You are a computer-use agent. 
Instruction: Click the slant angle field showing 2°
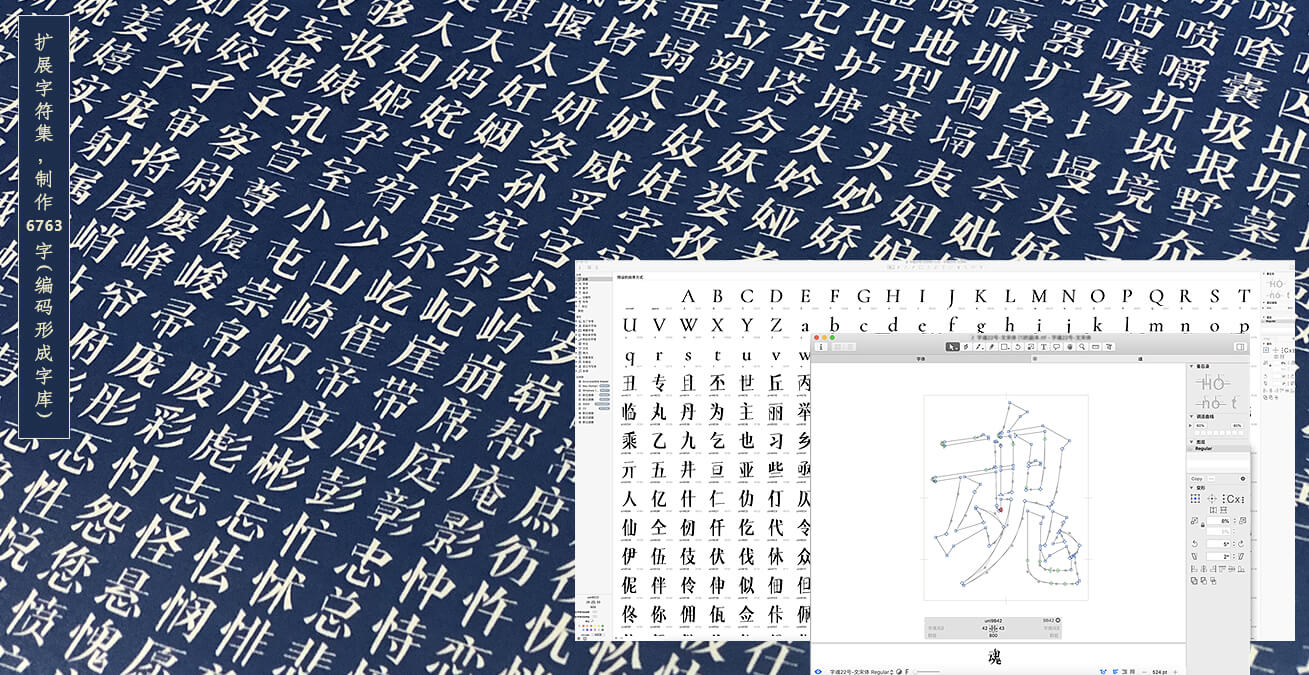pyautogui.click(x=1219, y=556)
